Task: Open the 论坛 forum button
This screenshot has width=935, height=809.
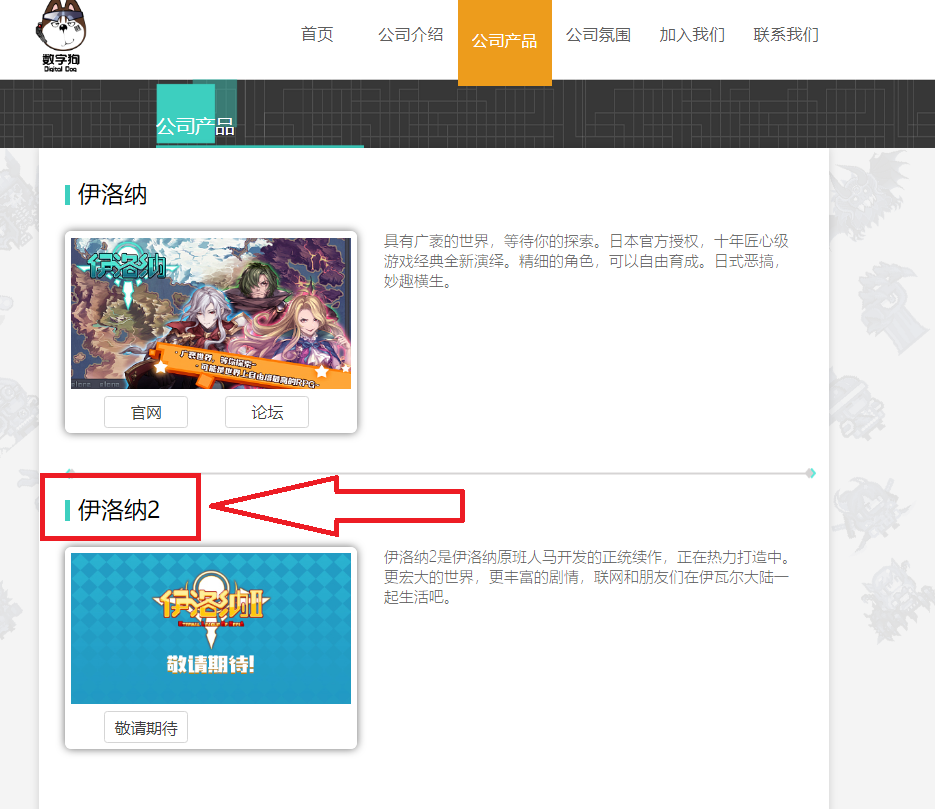Action: tap(267, 412)
